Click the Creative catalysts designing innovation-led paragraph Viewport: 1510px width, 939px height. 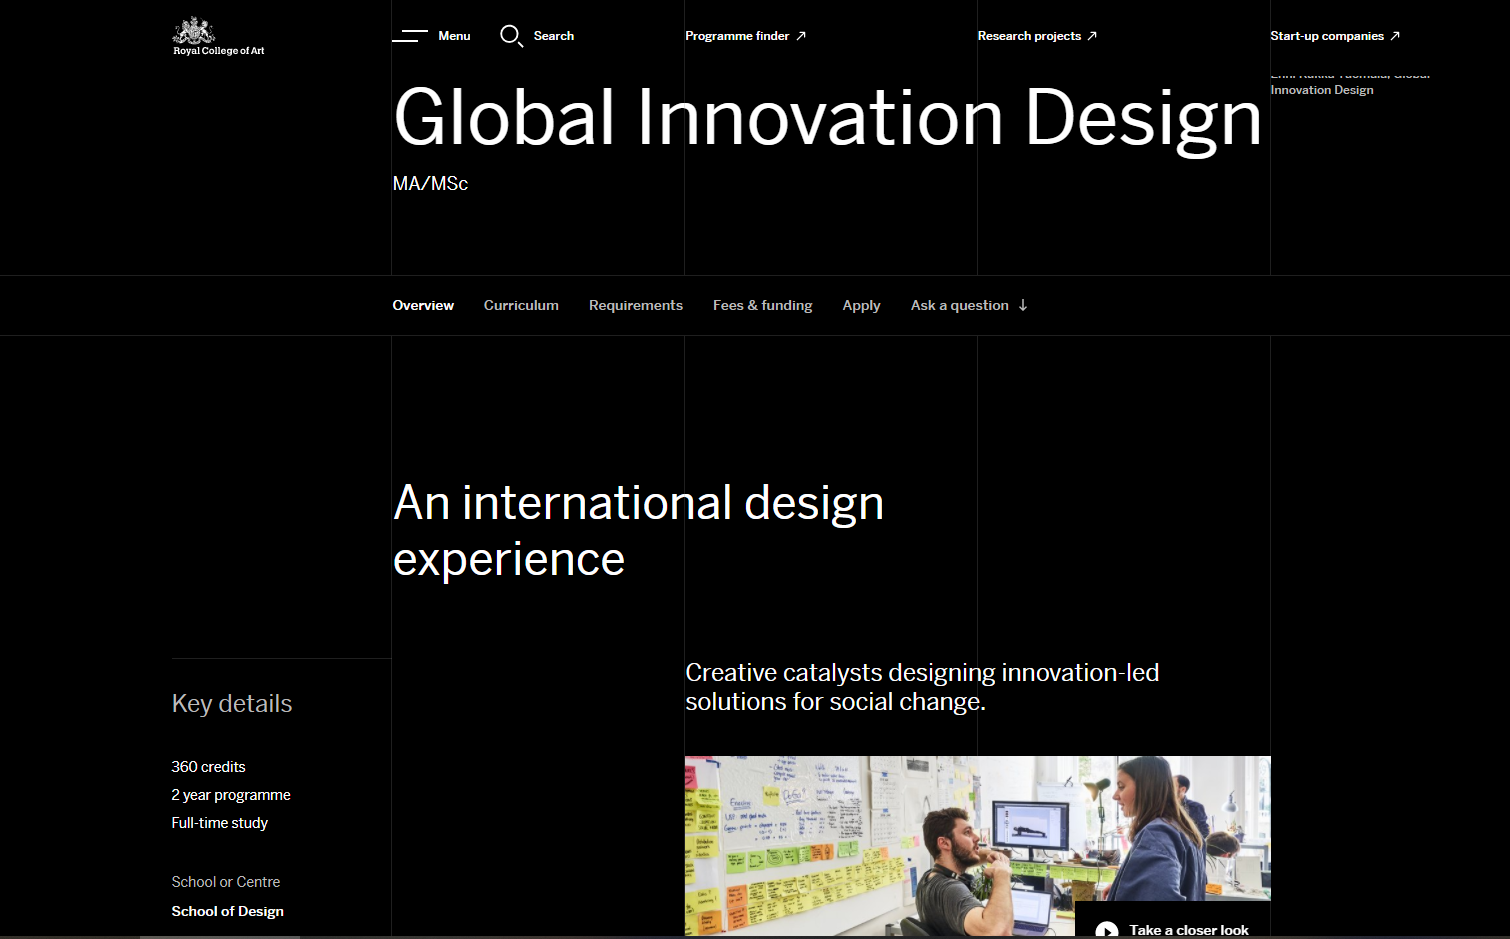(x=922, y=687)
